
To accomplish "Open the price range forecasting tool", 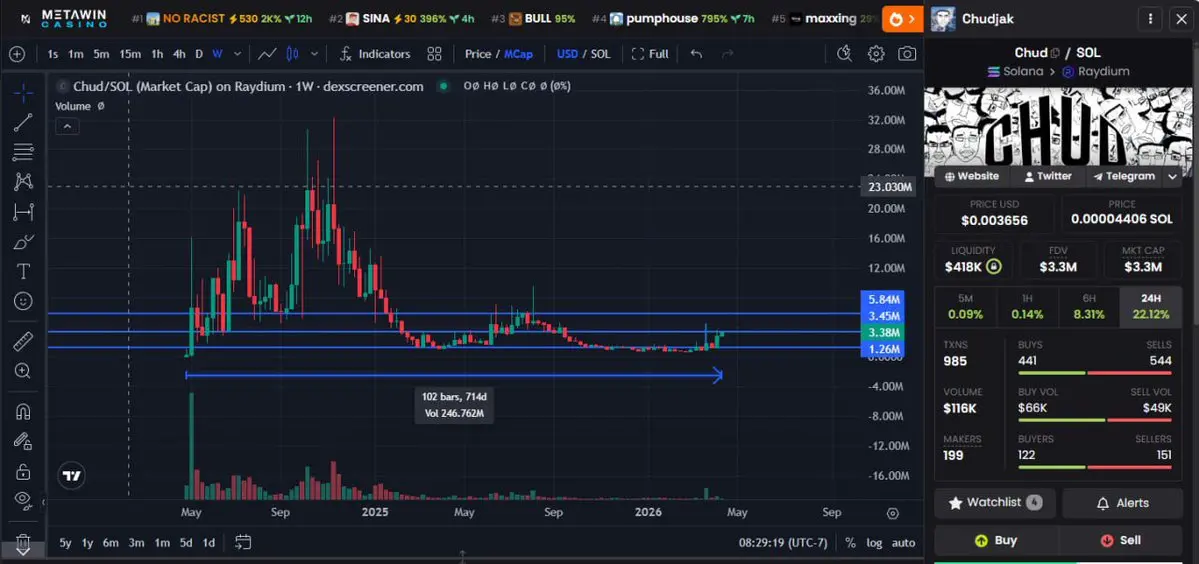I will click(23, 212).
